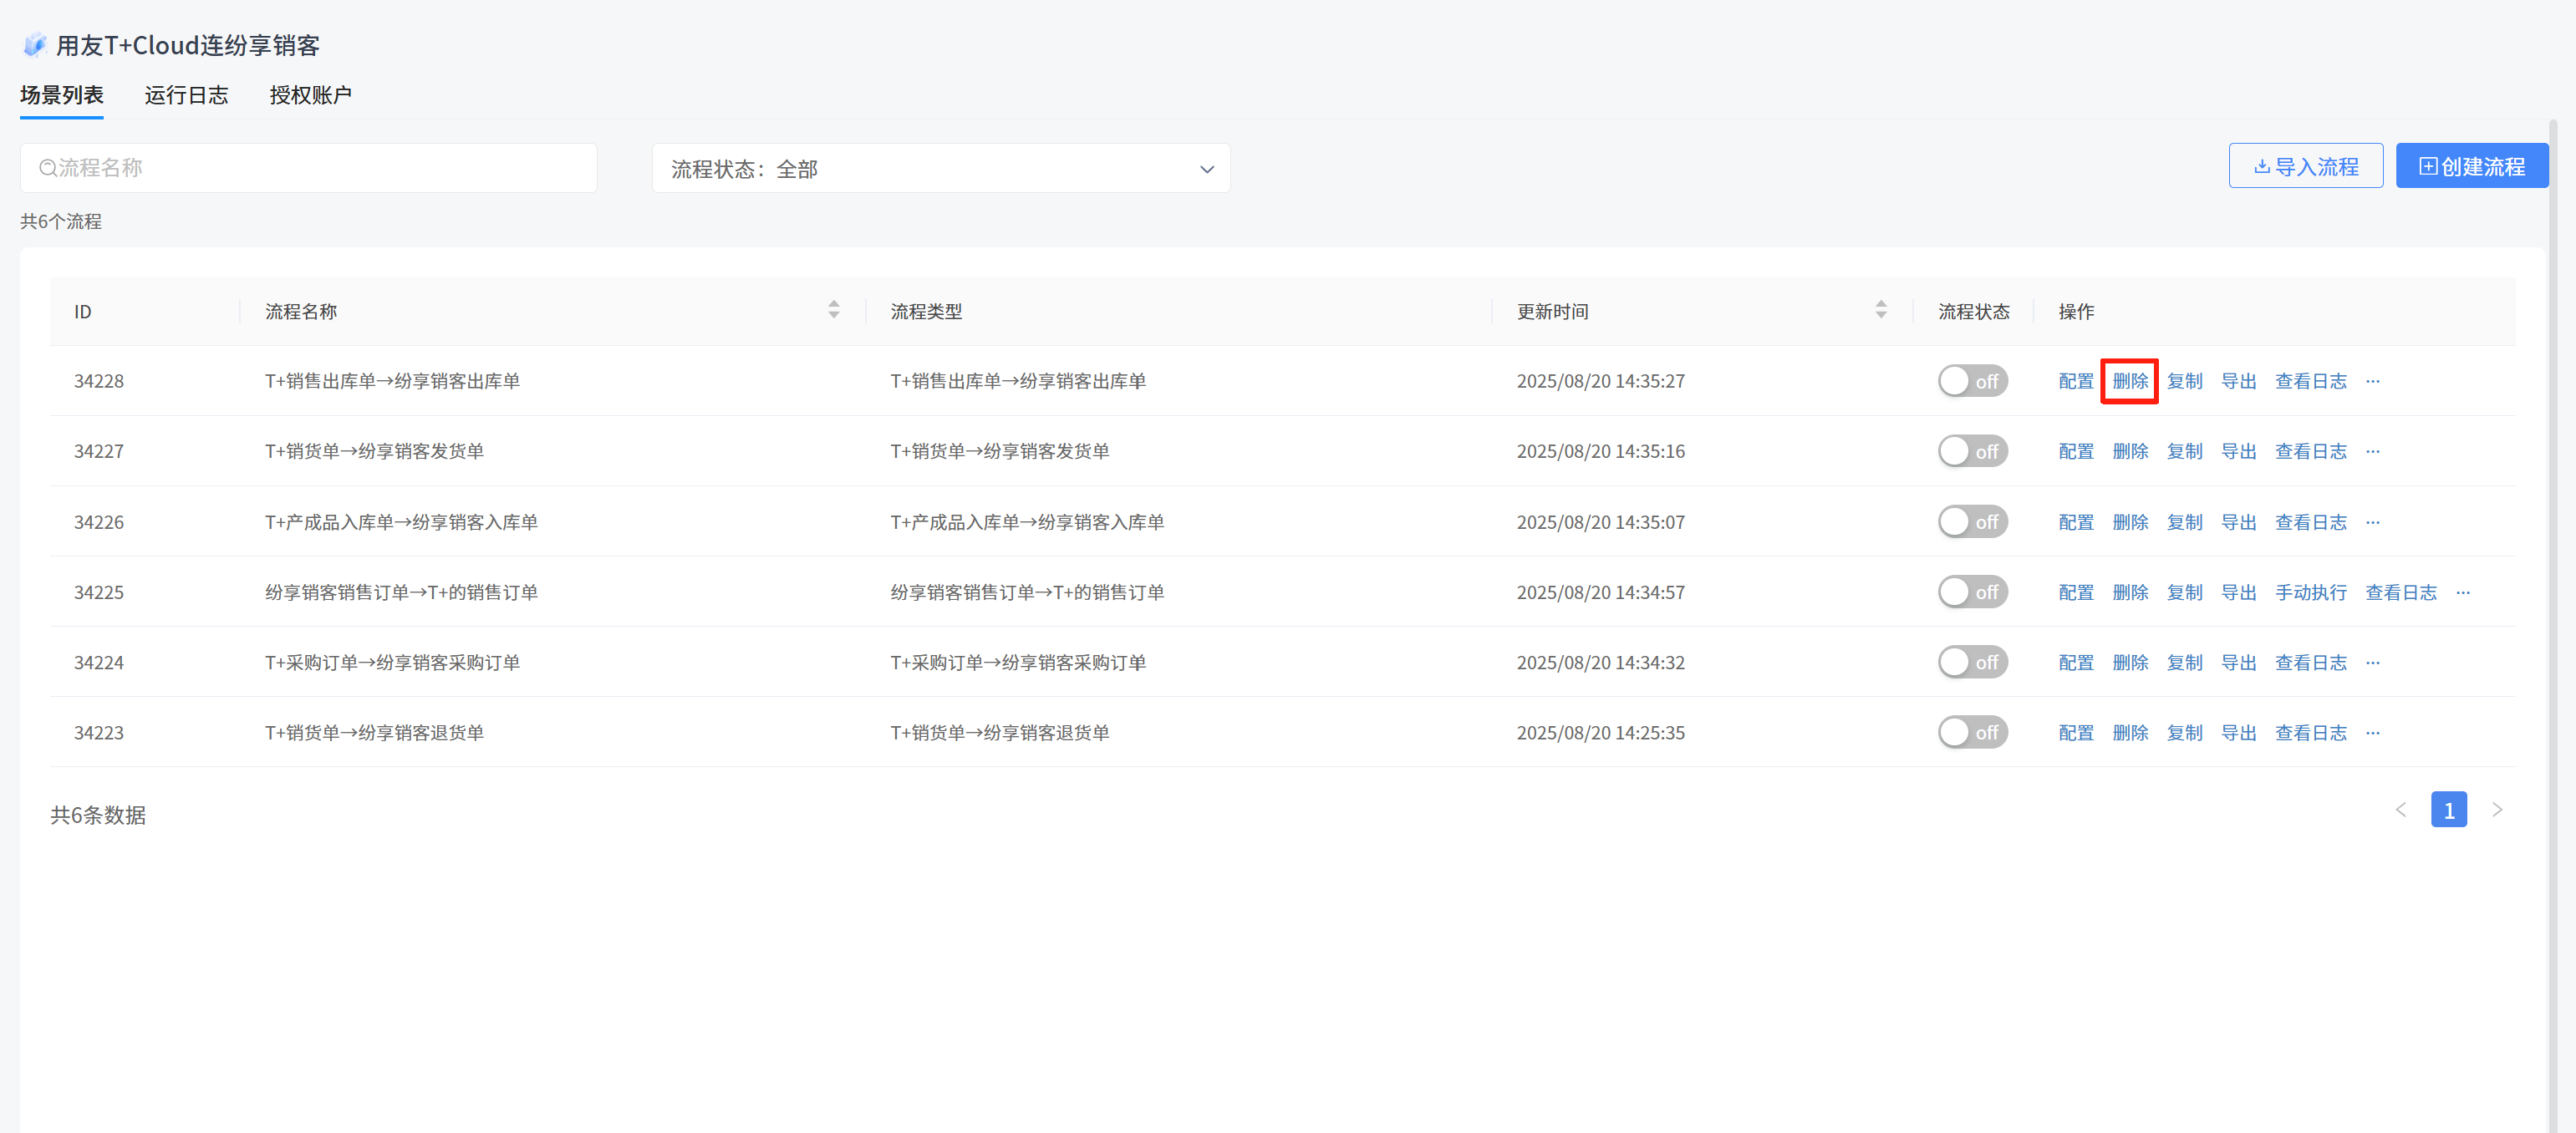This screenshot has width=2576, height=1133.
Task: Click timestamp 2025/08/20 14:25:35
Action: coord(1600,732)
